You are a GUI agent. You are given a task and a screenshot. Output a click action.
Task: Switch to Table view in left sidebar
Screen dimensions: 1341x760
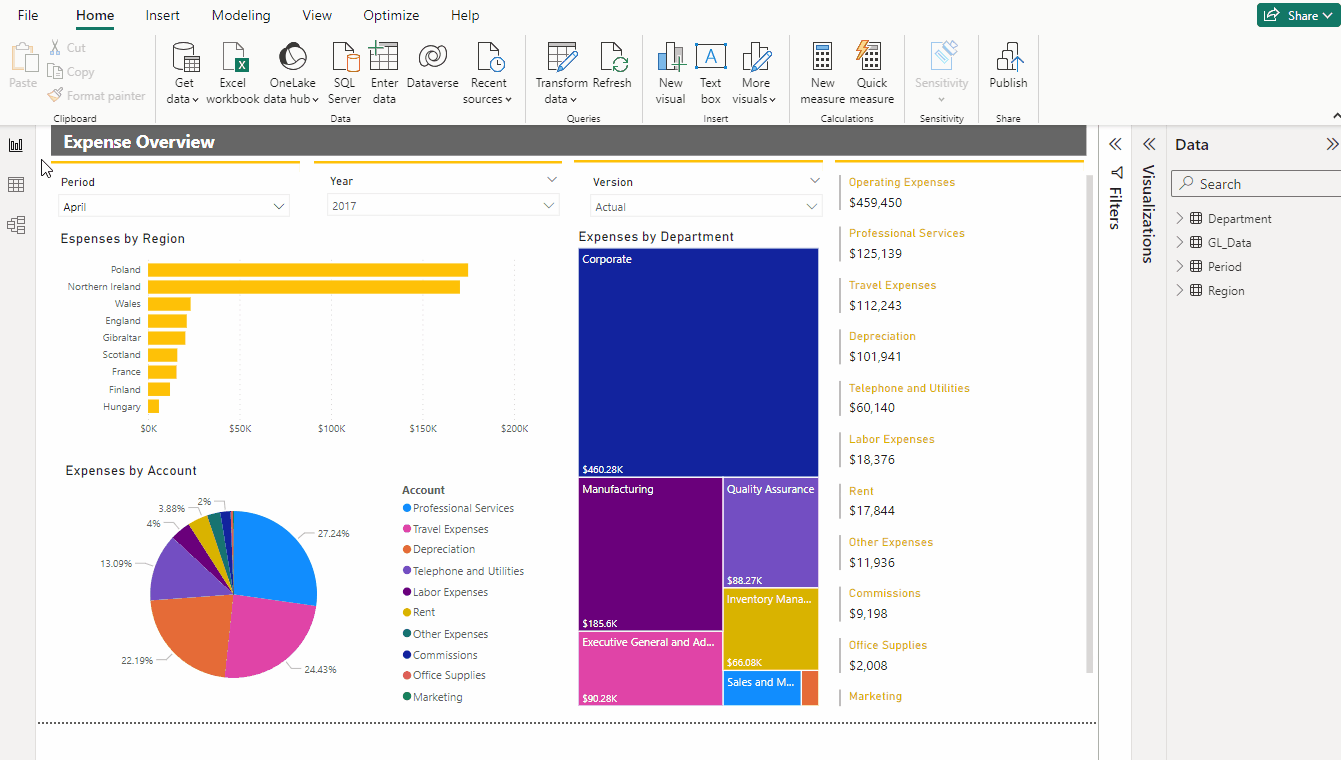click(x=16, y=185)
